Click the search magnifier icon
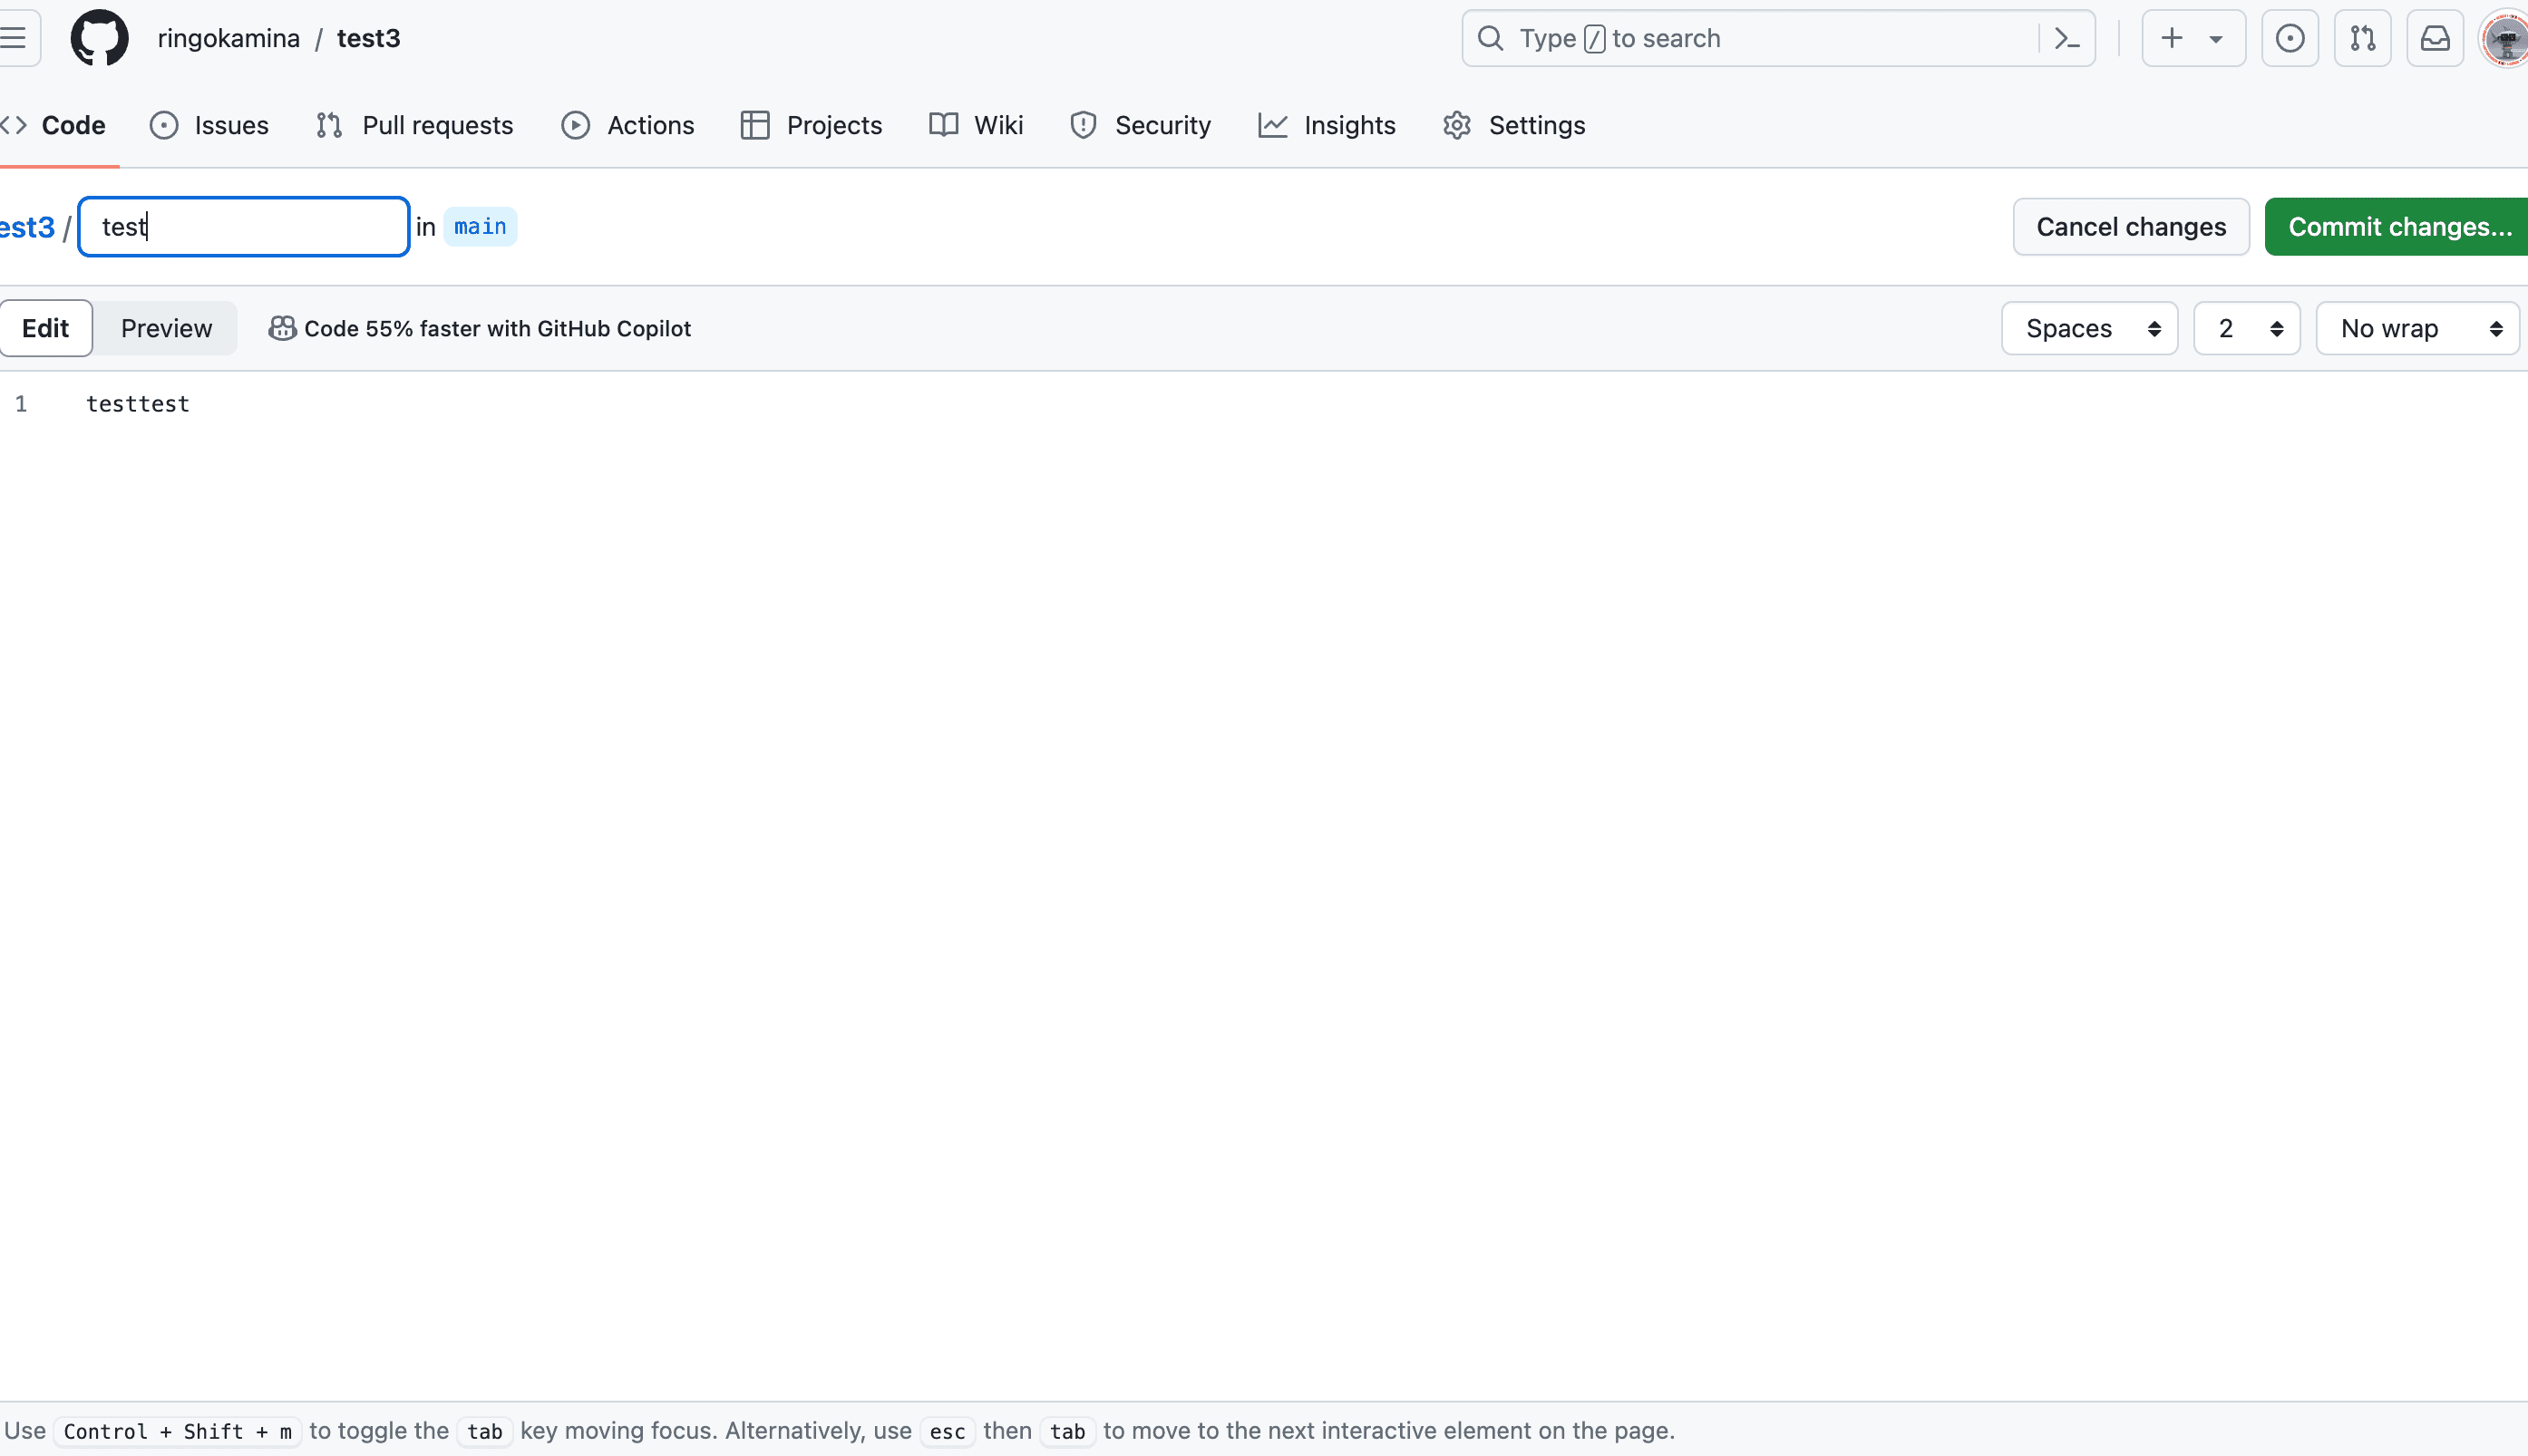 (x=1490, y=38)
